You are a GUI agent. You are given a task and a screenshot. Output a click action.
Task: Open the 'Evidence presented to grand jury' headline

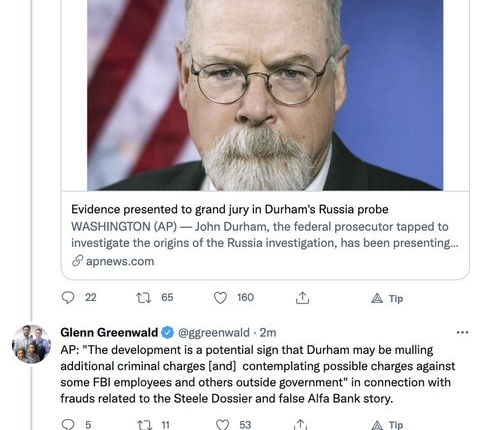pyautogui.click(x=230, y=209)
